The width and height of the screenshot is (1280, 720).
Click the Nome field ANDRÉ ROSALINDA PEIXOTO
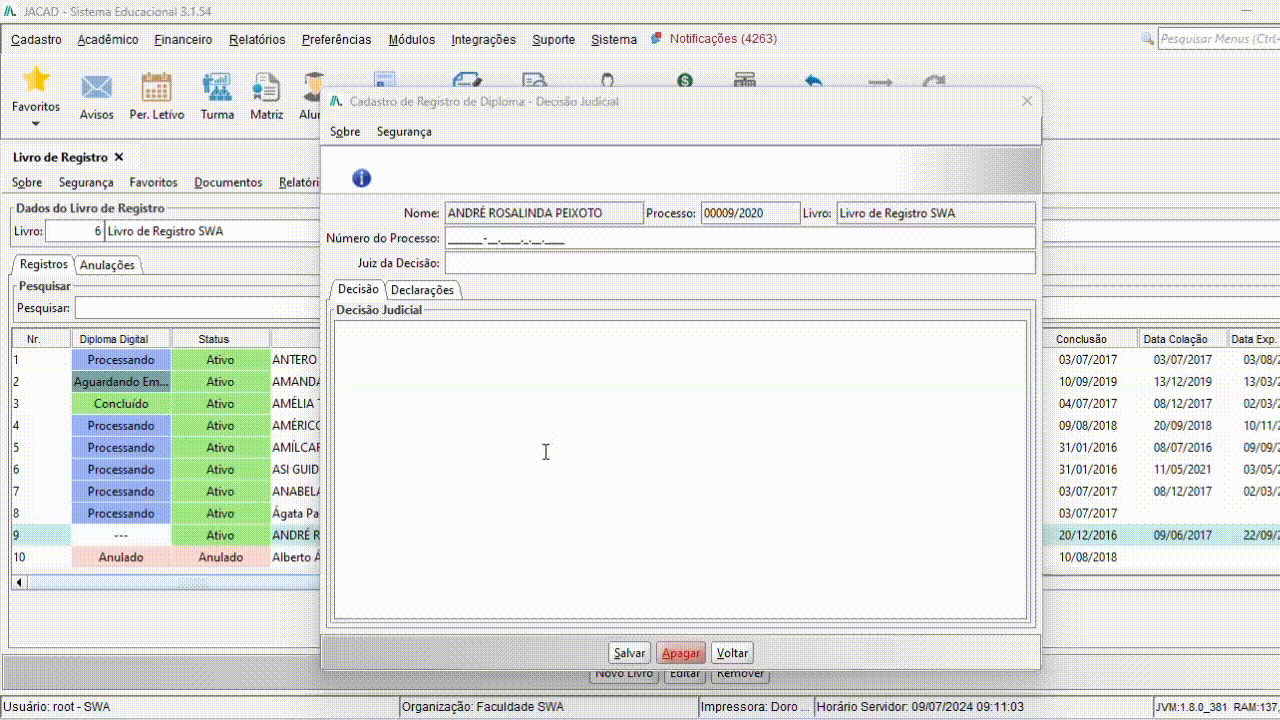[544, 213]
